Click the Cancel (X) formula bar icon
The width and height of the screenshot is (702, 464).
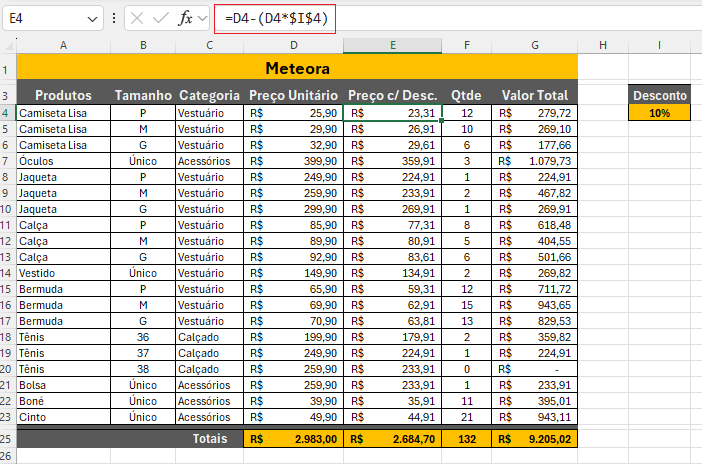pyautogui.click(x=137, y=18)
